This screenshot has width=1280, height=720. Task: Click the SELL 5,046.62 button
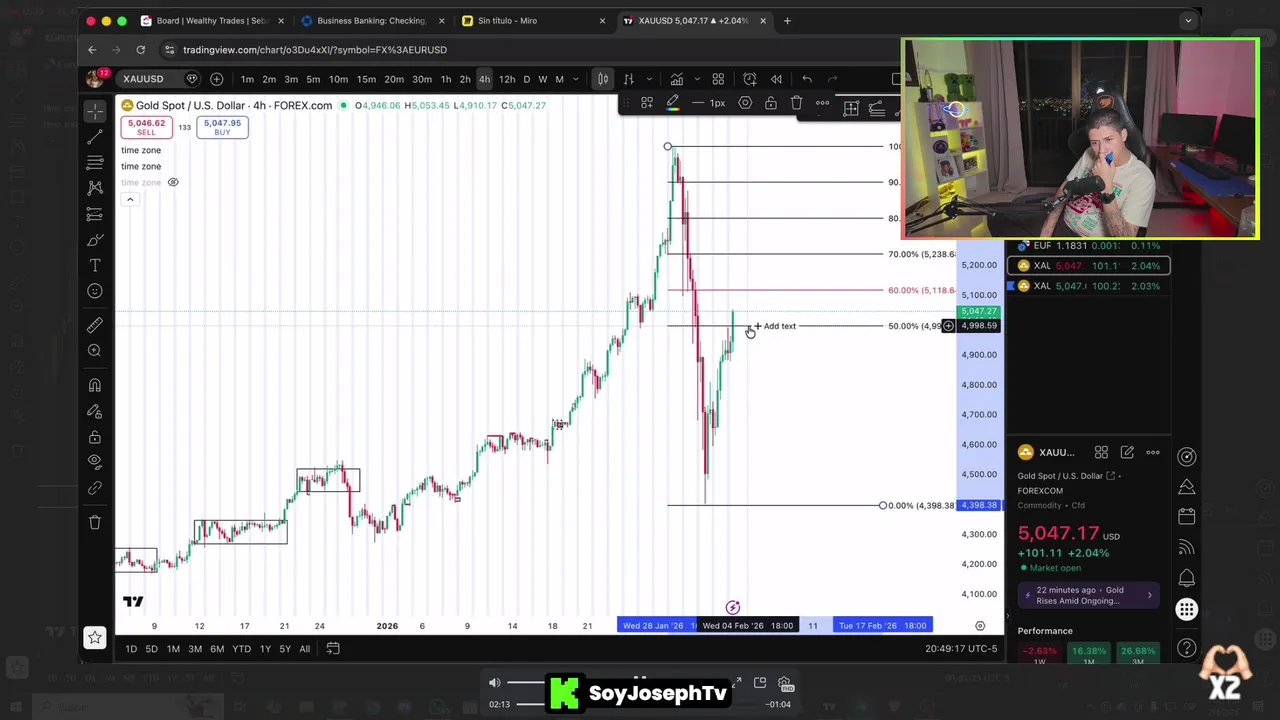tap(146, 127)
